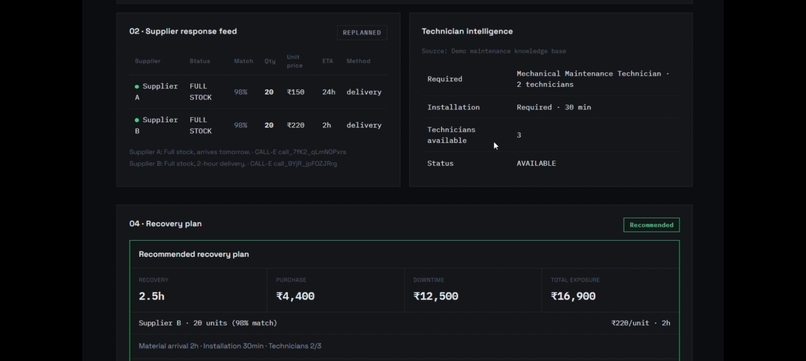
Task: Click quantity 20 in Supplier B row
Action: pyautogui.click(x=269, y=125)
